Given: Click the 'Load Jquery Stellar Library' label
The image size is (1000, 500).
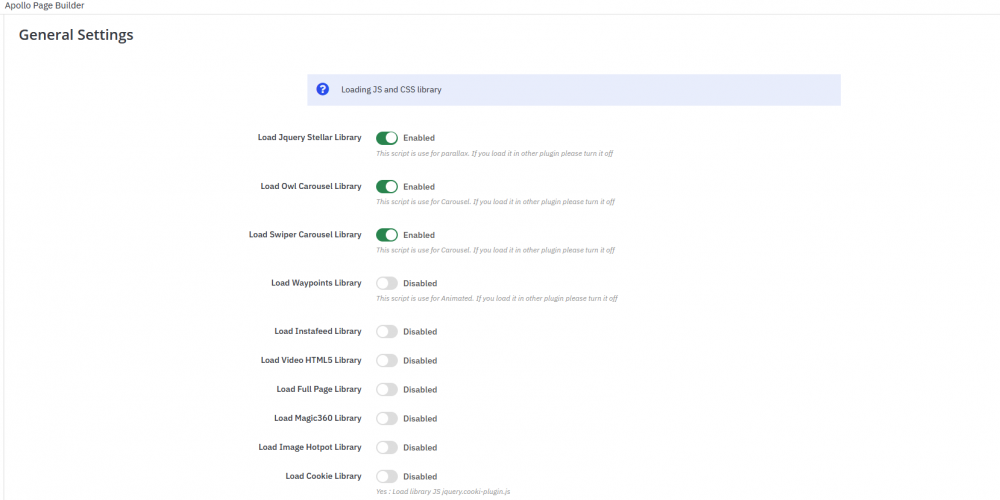Looking at the screenshot, I should click(x=309, y=137).
